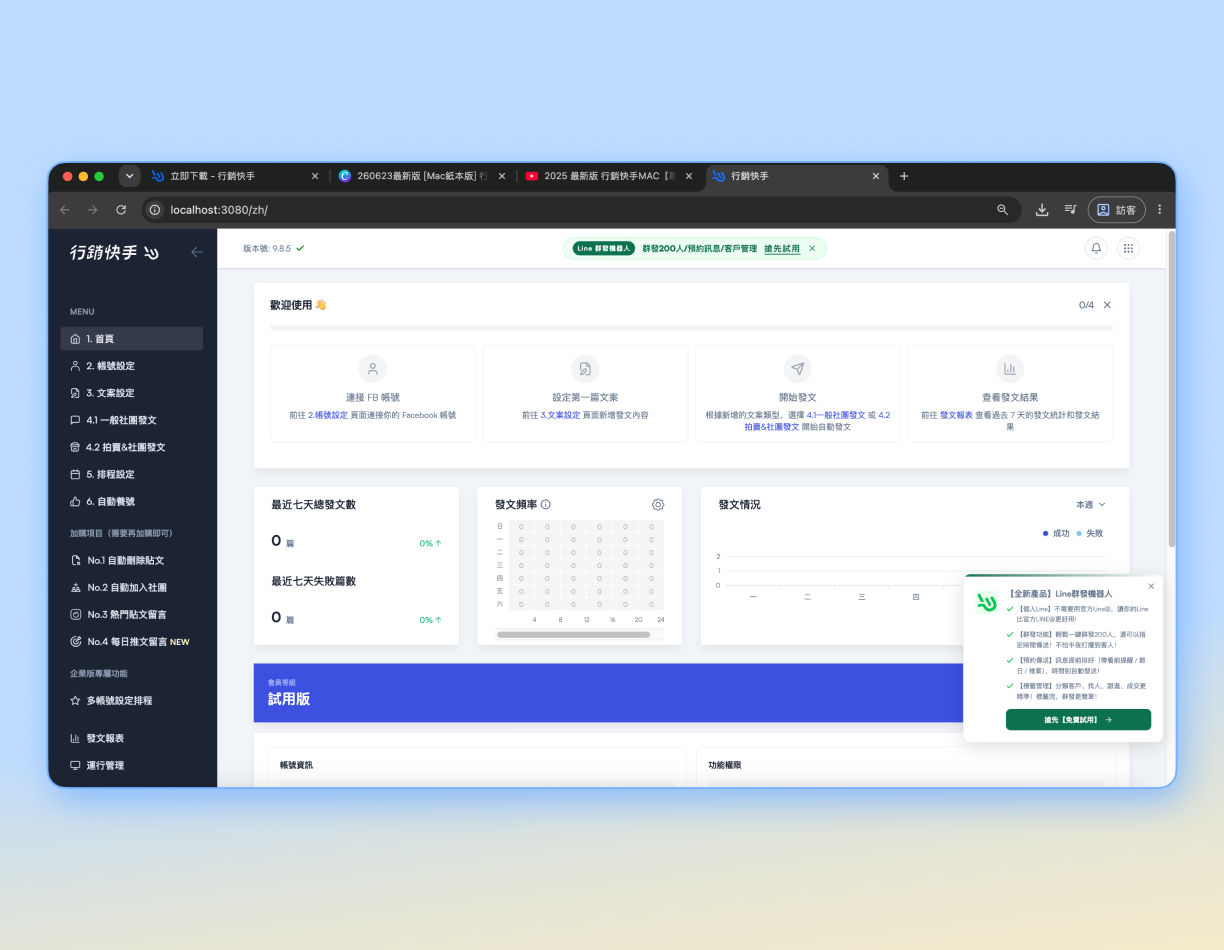
Task: Open the 本週 dropdown in 發文情況
Action: point(1091,505)
